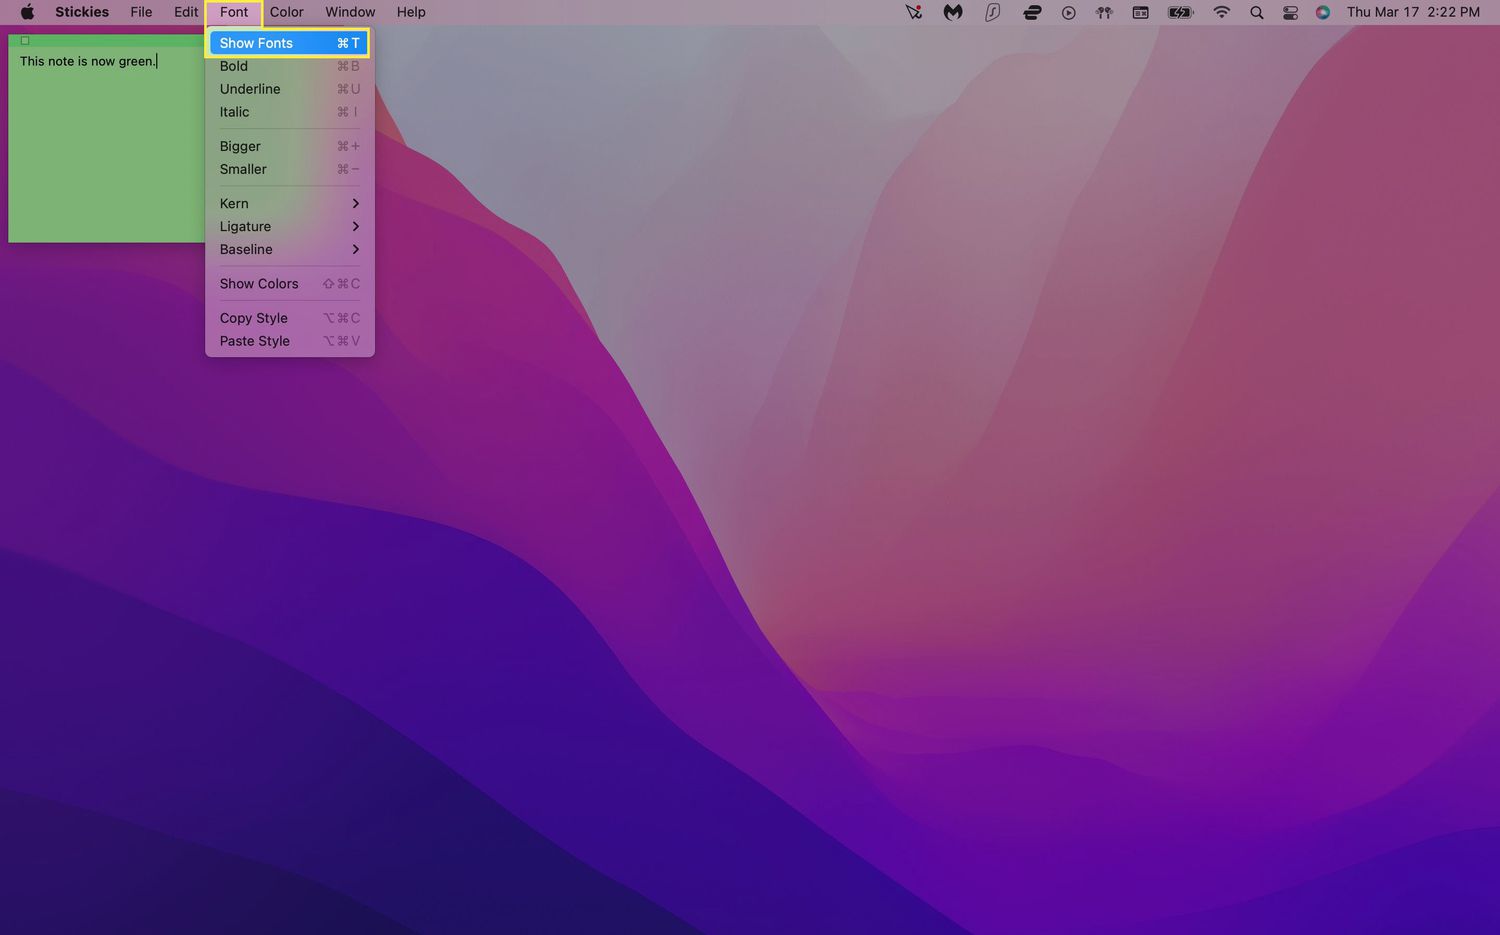
Task: Toggle Underline in the Font menu
Action: [x=250, y=89]
